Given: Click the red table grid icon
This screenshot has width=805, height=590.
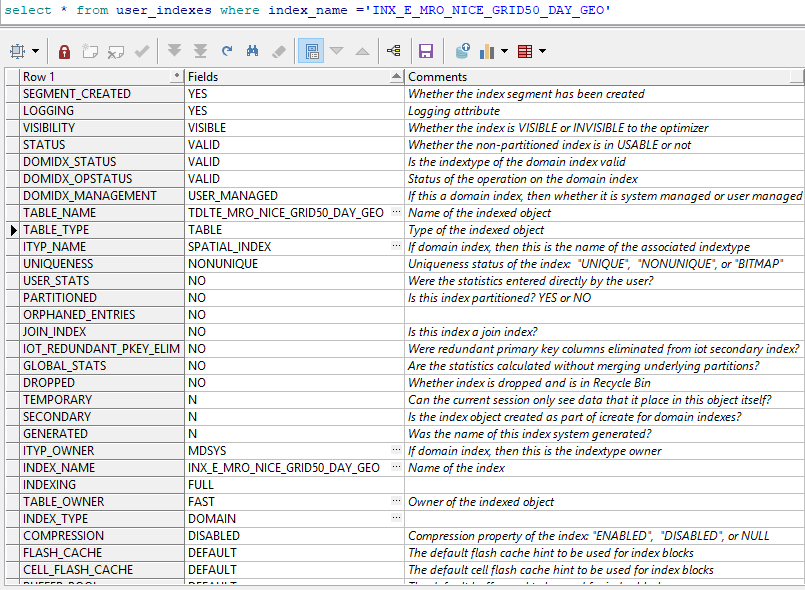Looking at the screenshot, I should click(x=525, y=51).
